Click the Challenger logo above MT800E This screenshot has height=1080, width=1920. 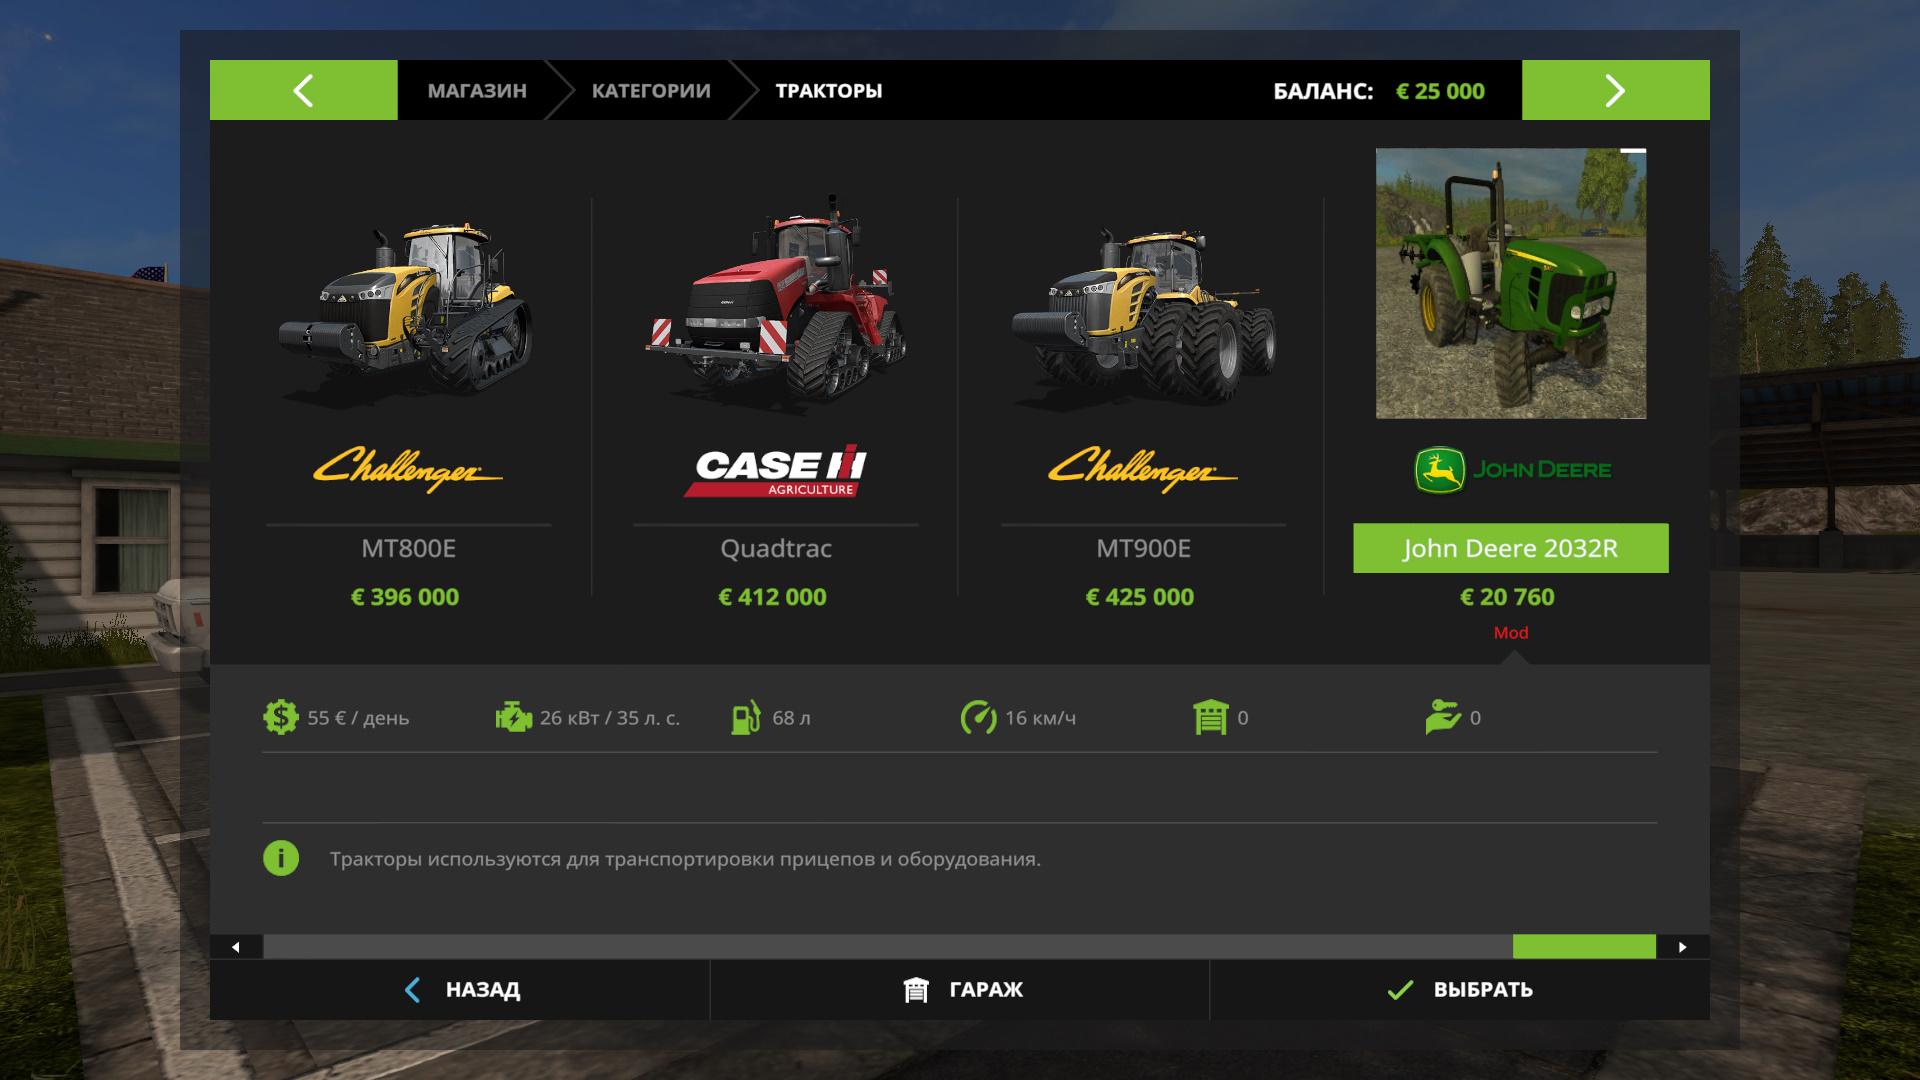point(408,469)
